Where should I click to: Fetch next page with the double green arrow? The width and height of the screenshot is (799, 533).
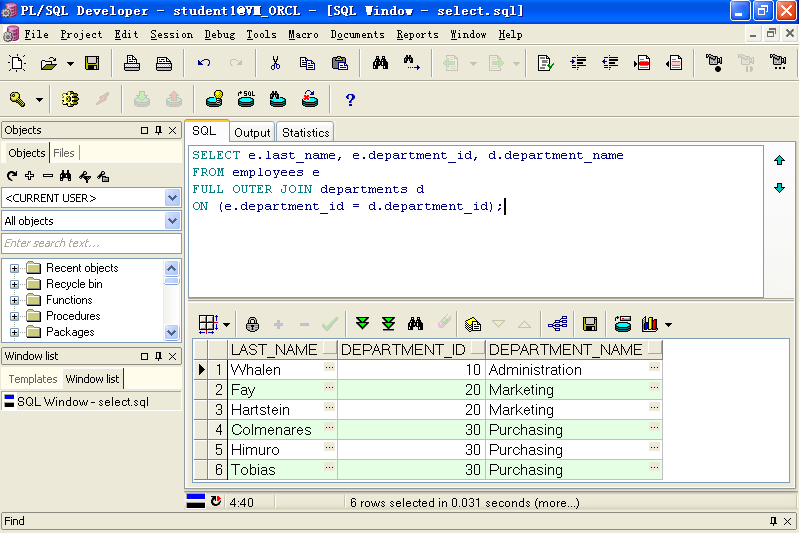point(363,324)
